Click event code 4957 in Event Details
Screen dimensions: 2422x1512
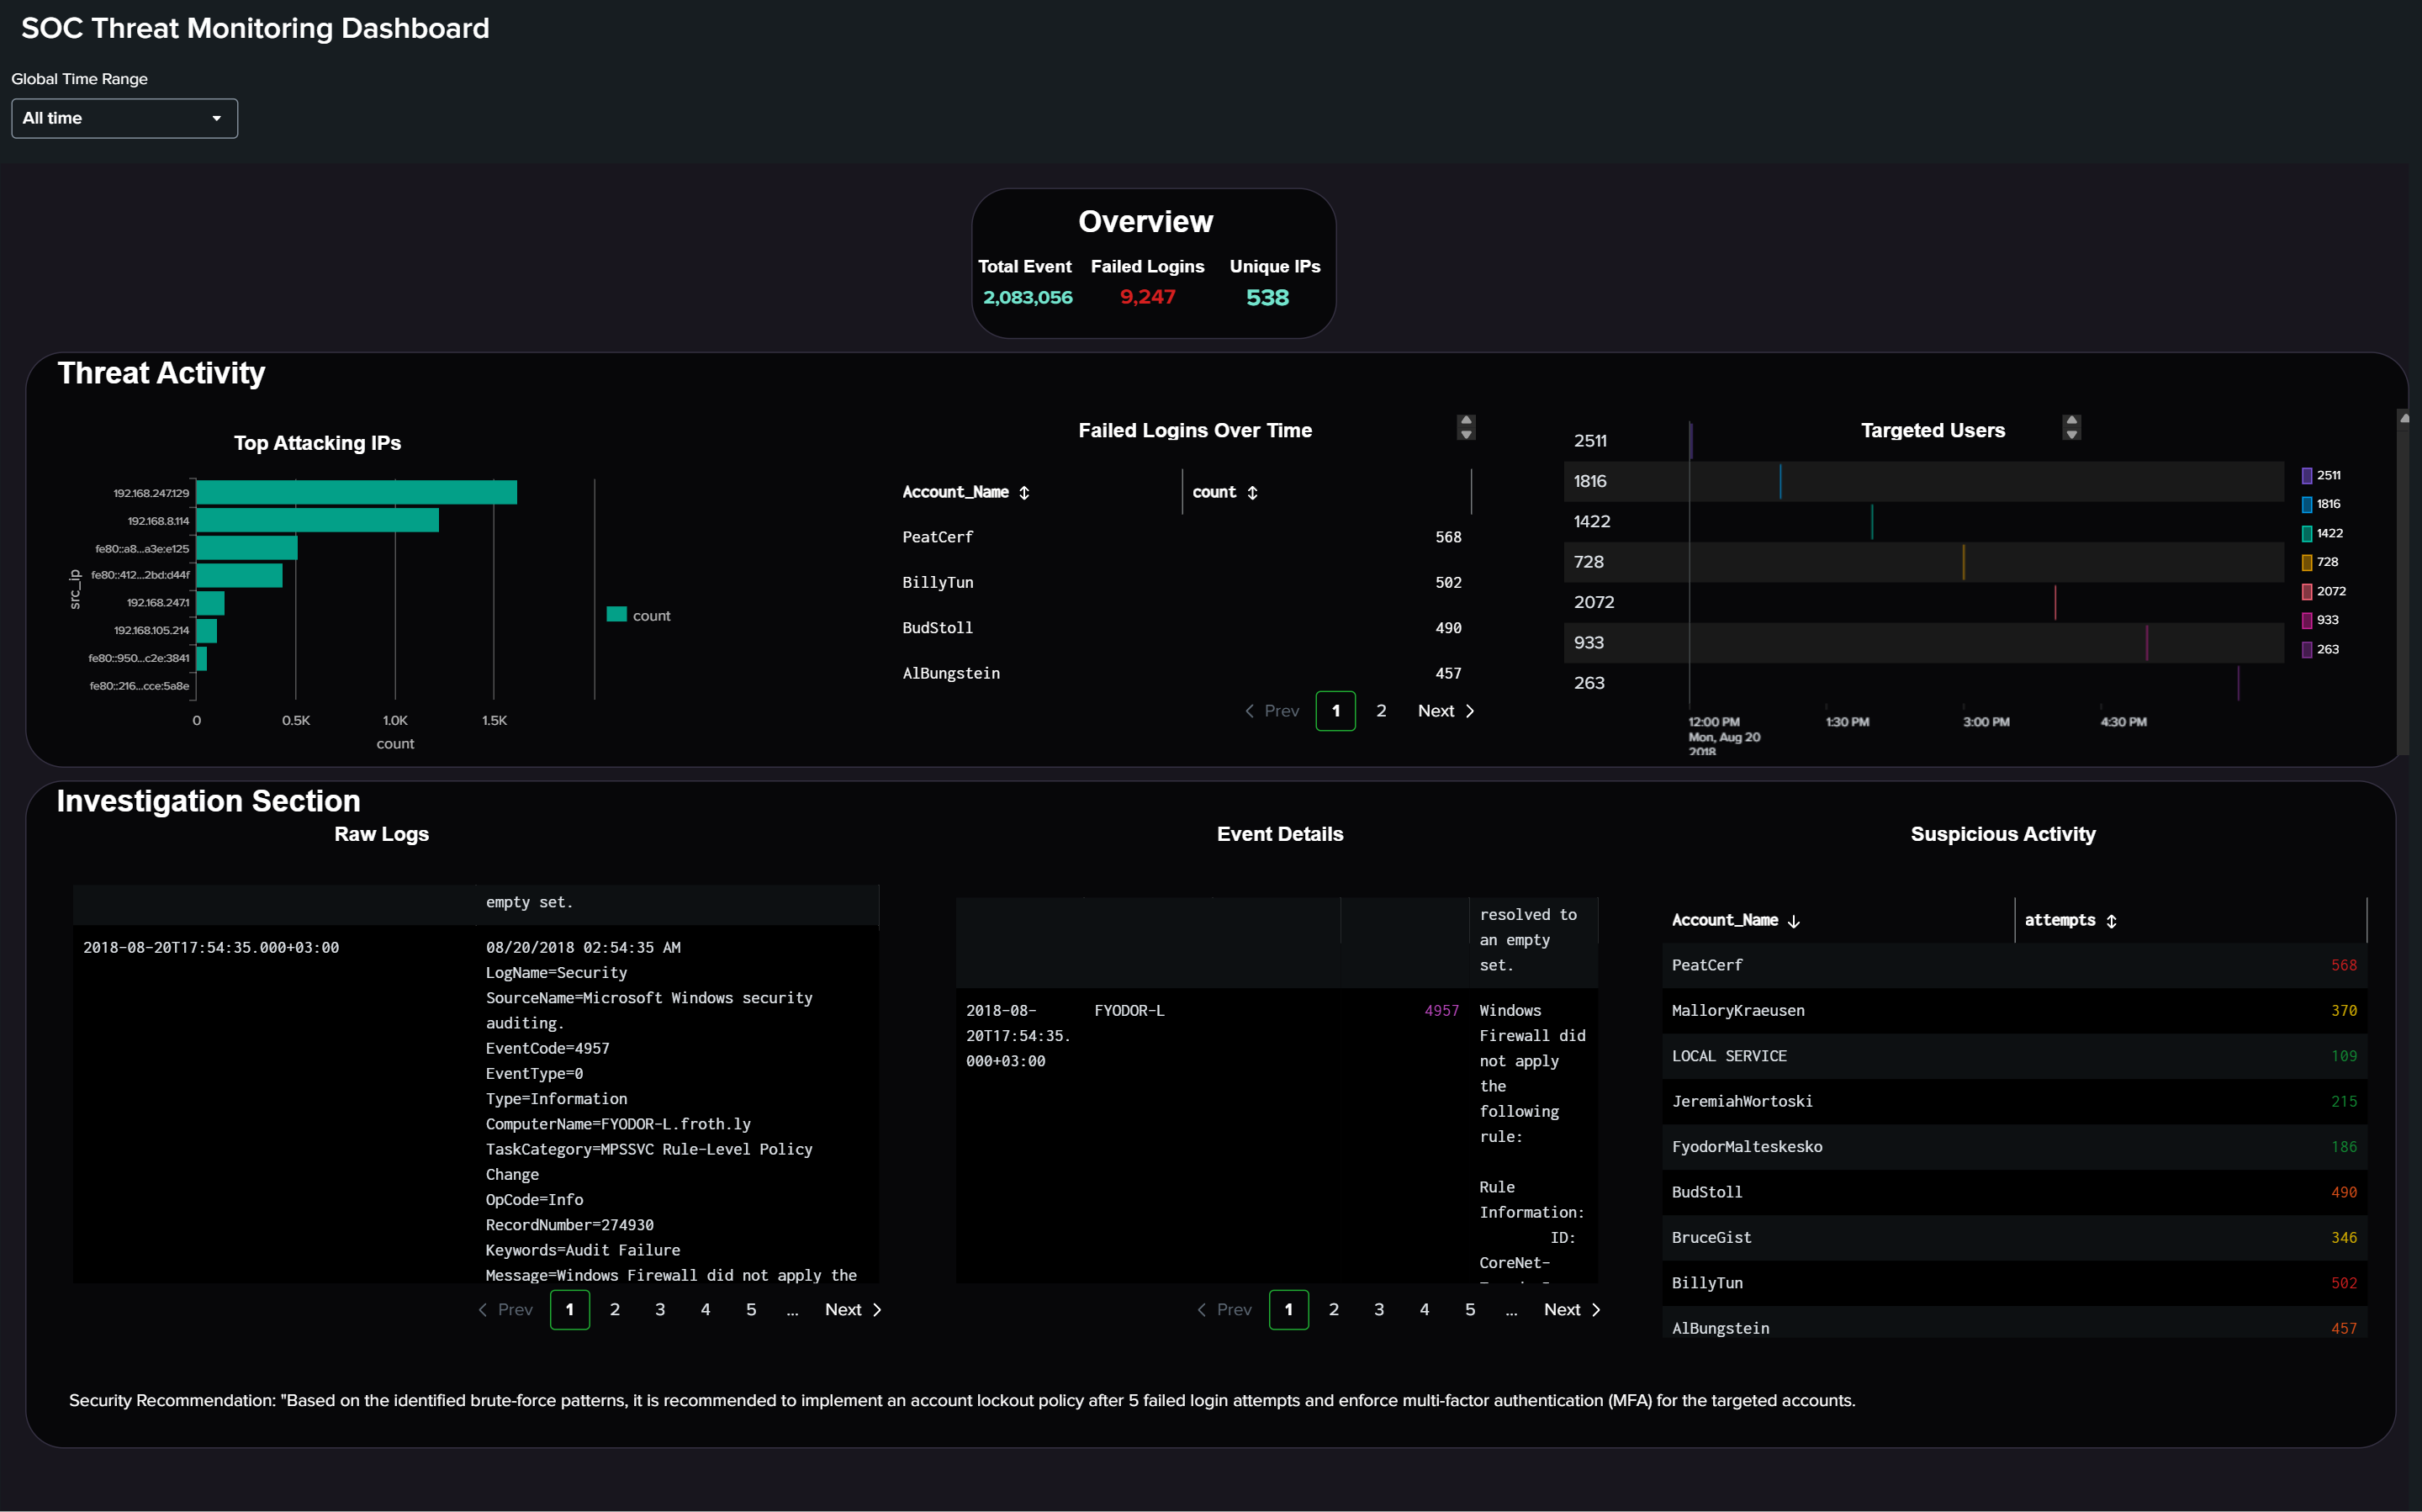1441,1011
